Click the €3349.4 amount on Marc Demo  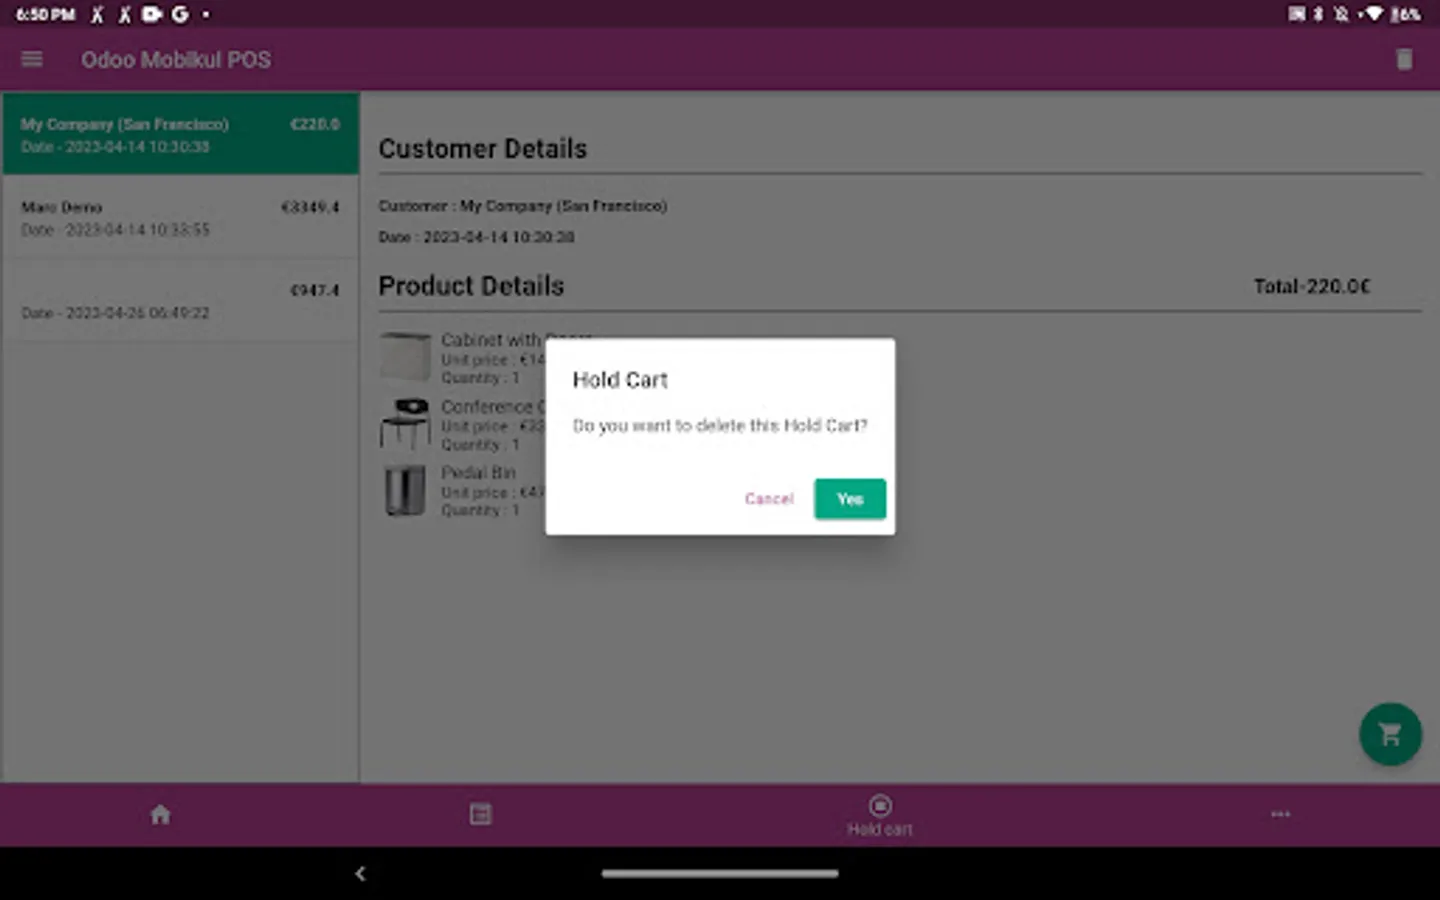[310, 207]
